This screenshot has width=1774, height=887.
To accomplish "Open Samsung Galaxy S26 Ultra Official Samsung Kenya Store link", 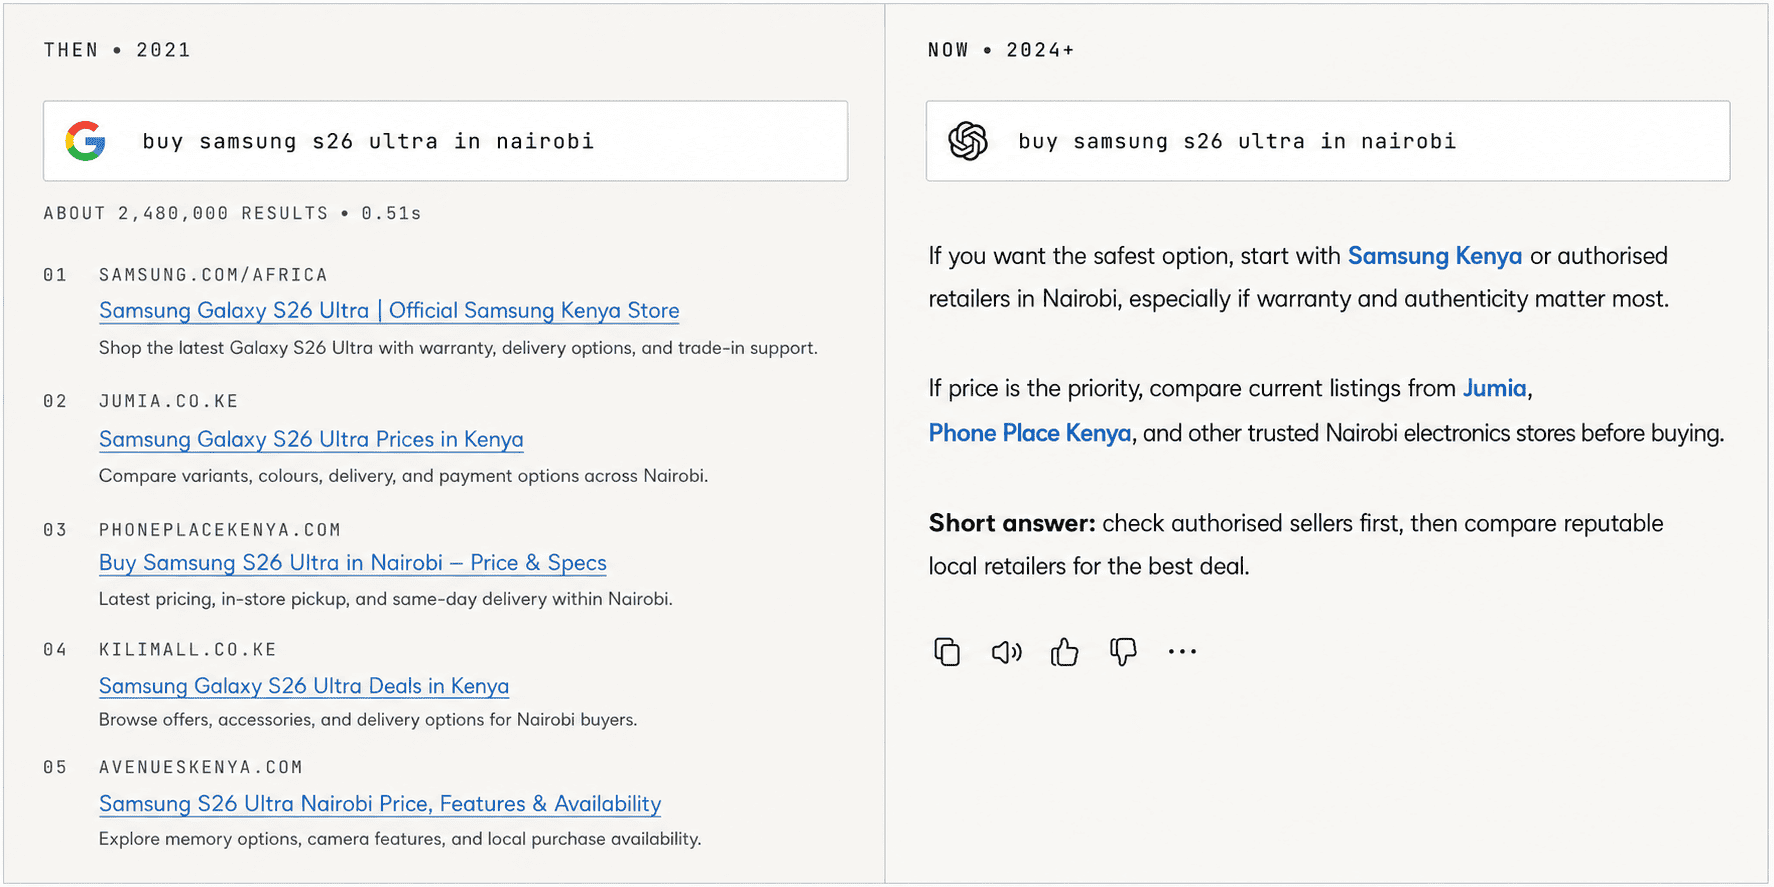I will click(x=389, y=311).
